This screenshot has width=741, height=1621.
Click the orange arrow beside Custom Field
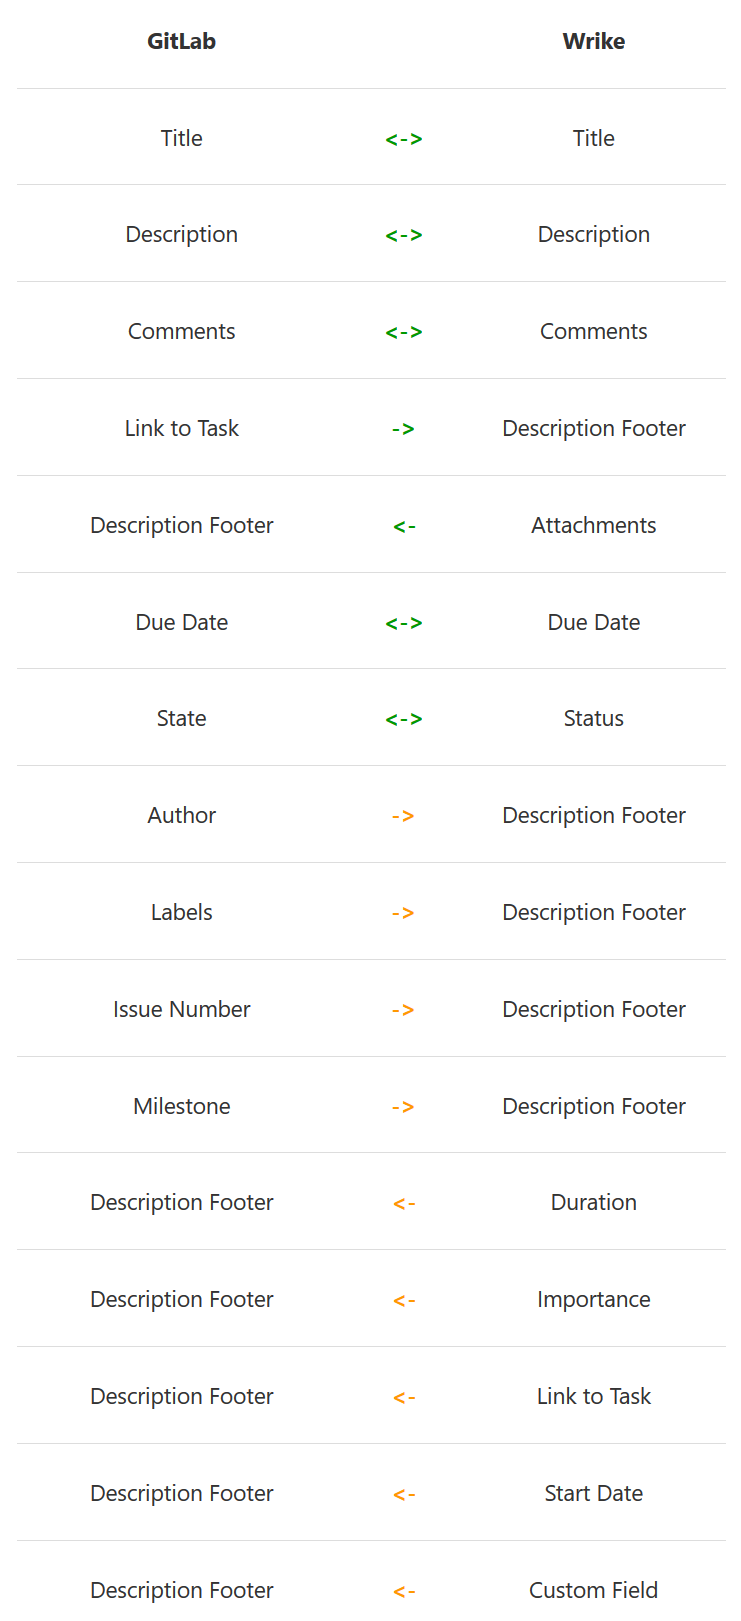tap(404, 1591)
